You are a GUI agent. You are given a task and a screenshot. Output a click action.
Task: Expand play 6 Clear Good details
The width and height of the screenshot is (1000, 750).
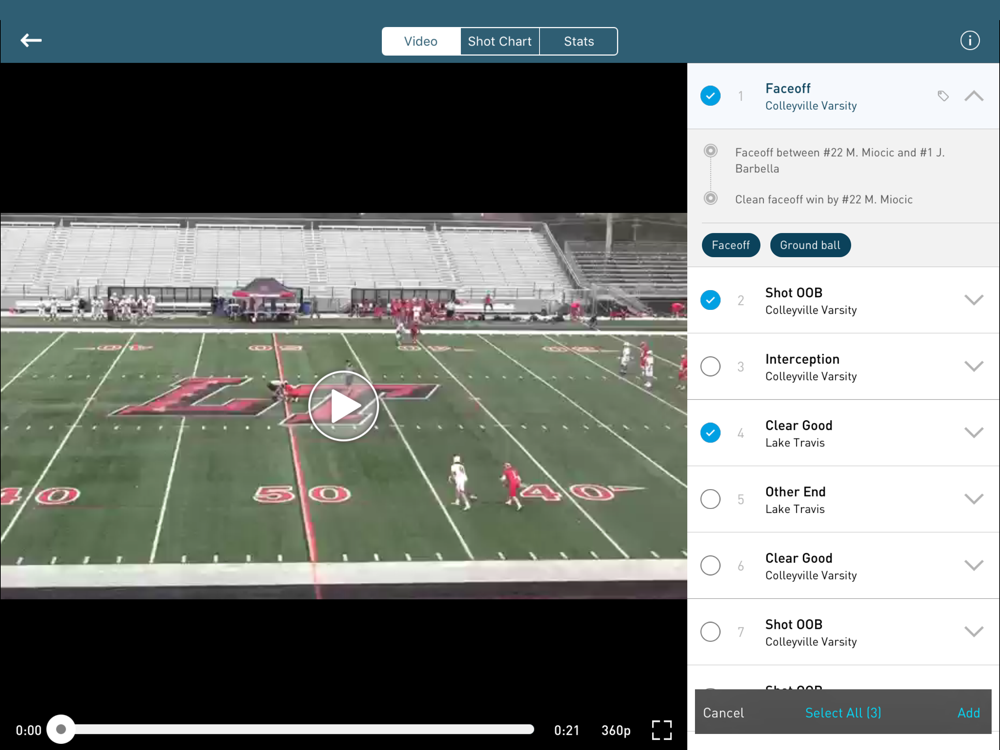[x=973, y=565]
